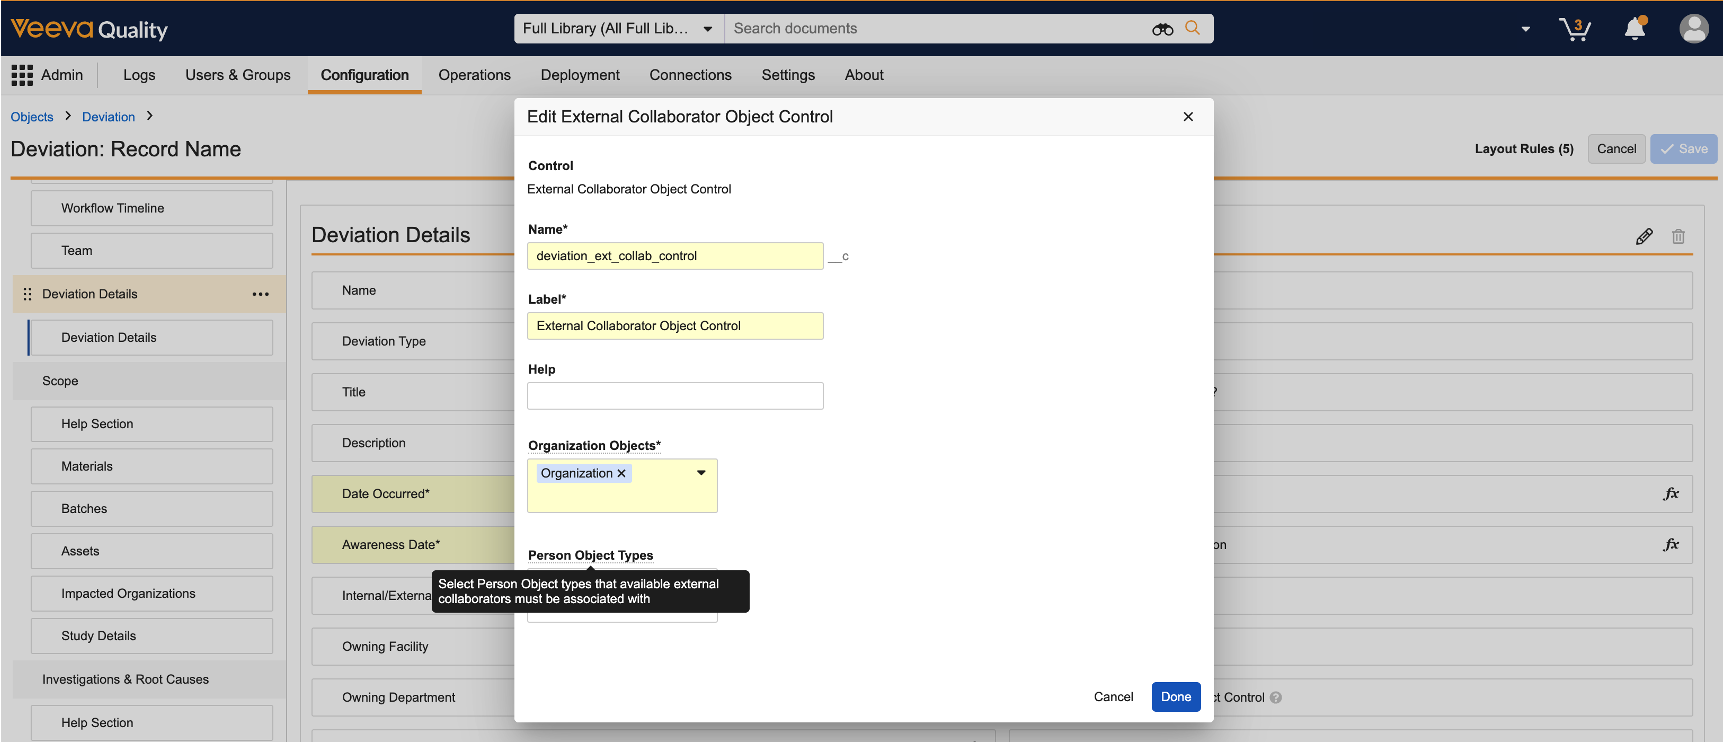Click the orange search magnifier icon
The height and width of the screenshot is (742, 1724).
(x=1192, y=28)
